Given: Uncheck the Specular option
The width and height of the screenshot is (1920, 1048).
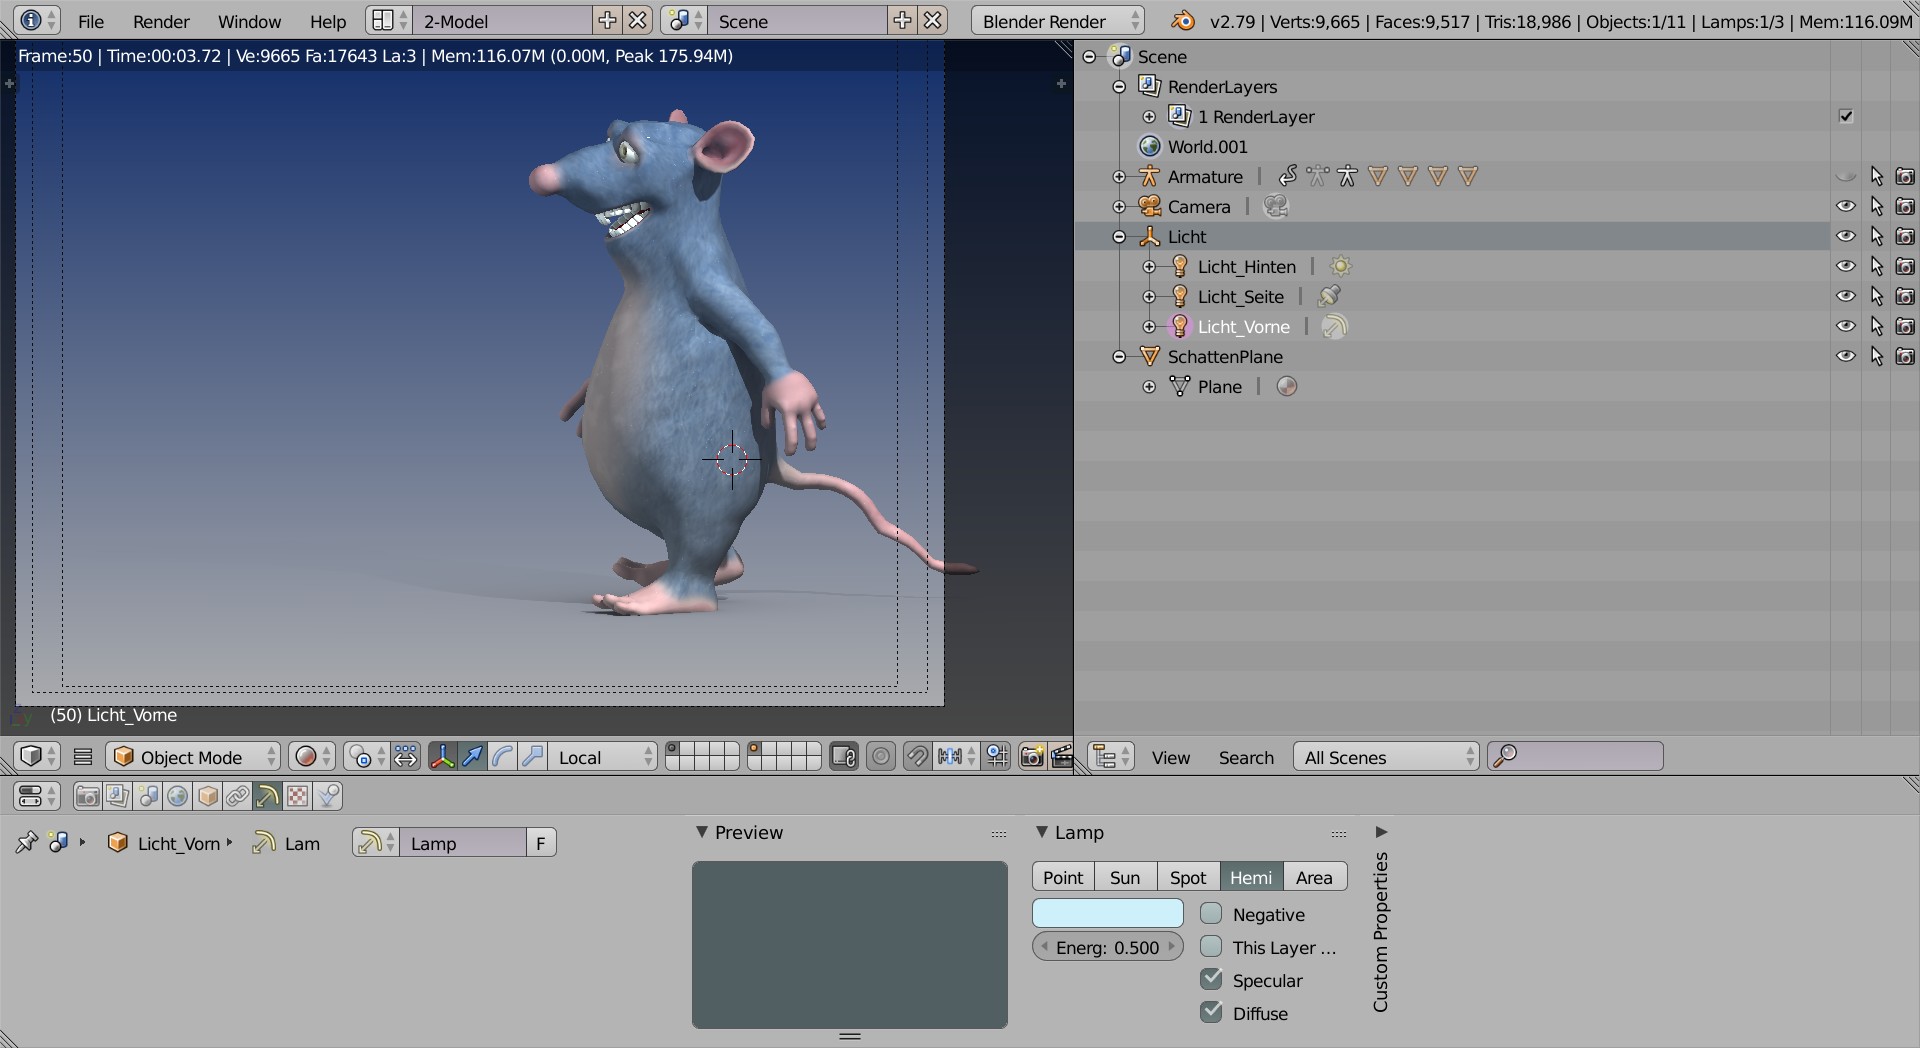Looking at the screenshot, I should pyautogui.click(x=1211, y=980).
